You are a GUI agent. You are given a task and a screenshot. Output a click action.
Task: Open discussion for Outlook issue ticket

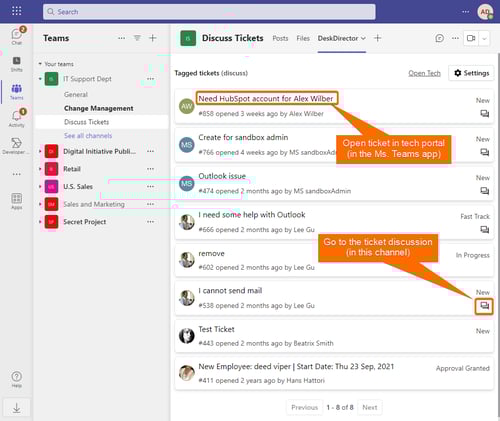(x=484, y=191)
